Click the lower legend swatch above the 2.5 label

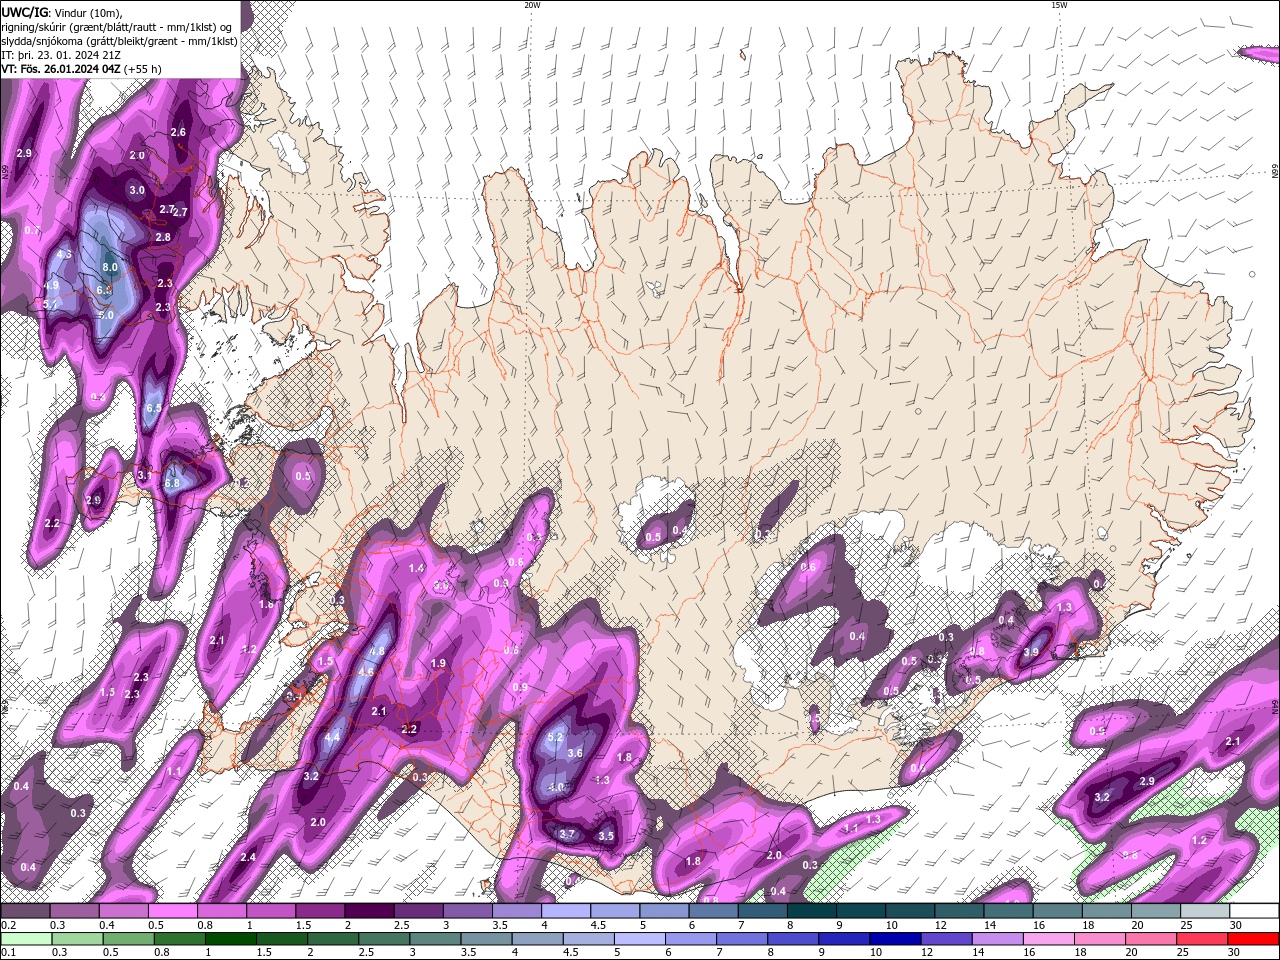pos(384,939)
